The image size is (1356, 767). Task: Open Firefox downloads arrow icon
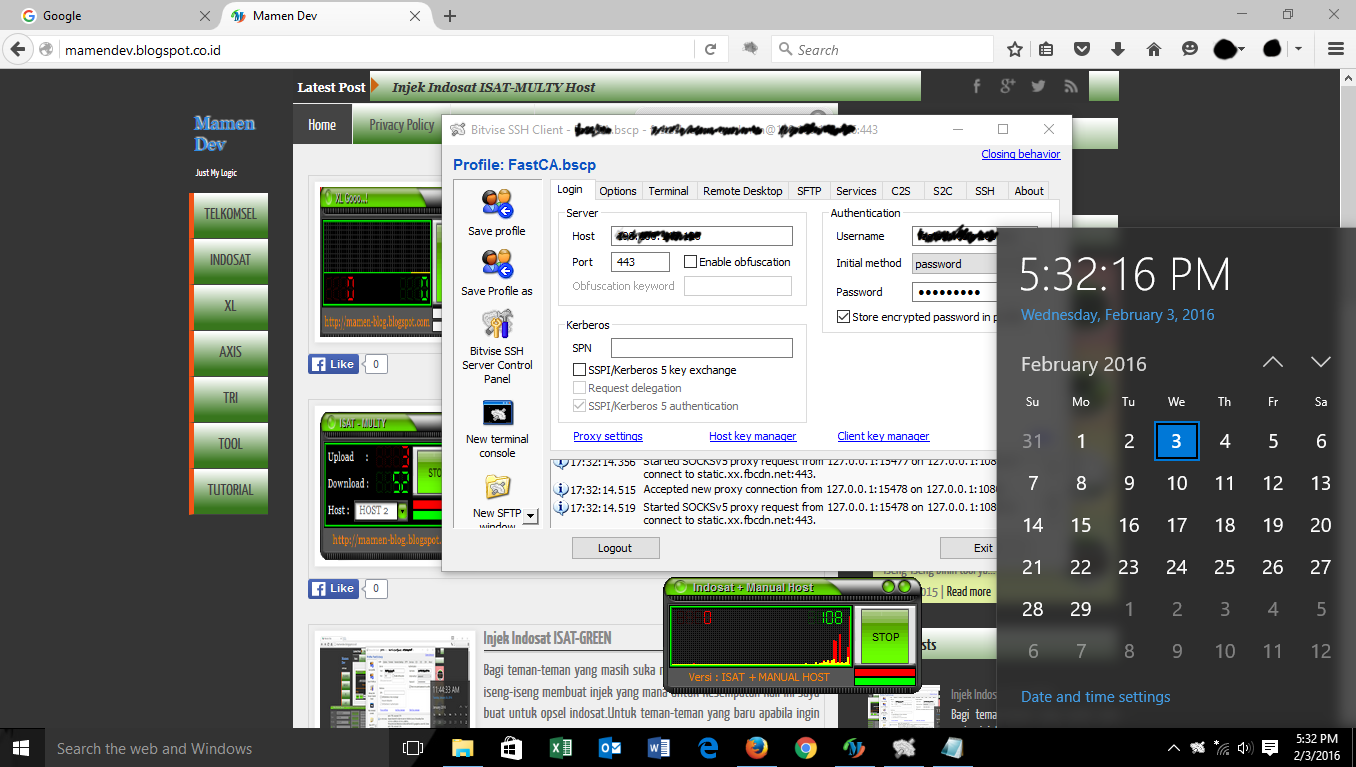(x=1117, y=49)
